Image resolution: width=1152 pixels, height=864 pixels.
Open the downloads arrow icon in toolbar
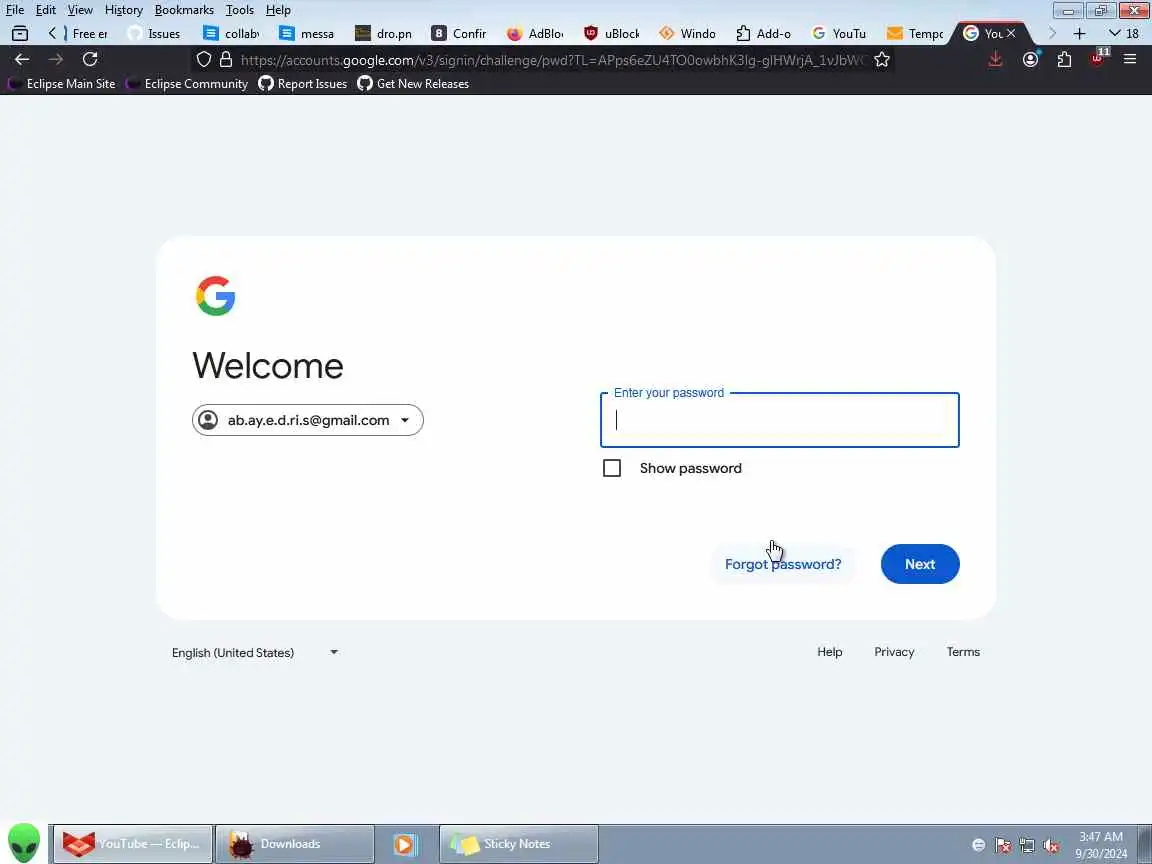(x=996, y=60)
